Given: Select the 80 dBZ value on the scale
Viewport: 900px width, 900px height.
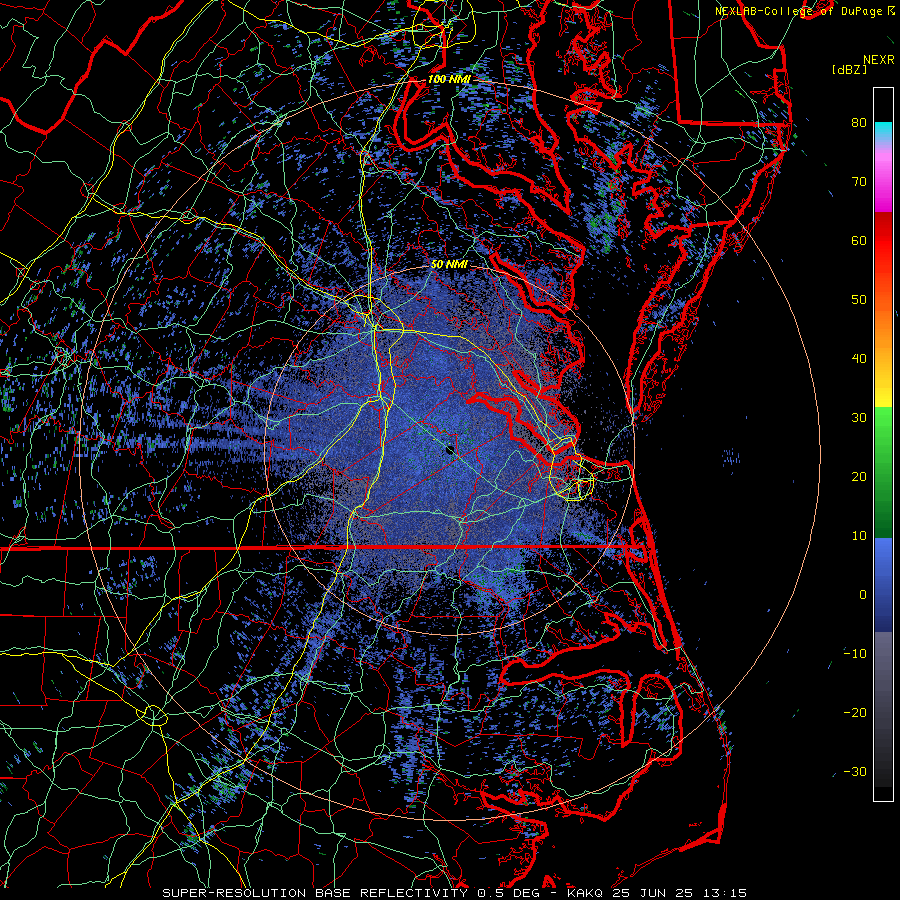Looking at the screenshot, I should 859,123.
